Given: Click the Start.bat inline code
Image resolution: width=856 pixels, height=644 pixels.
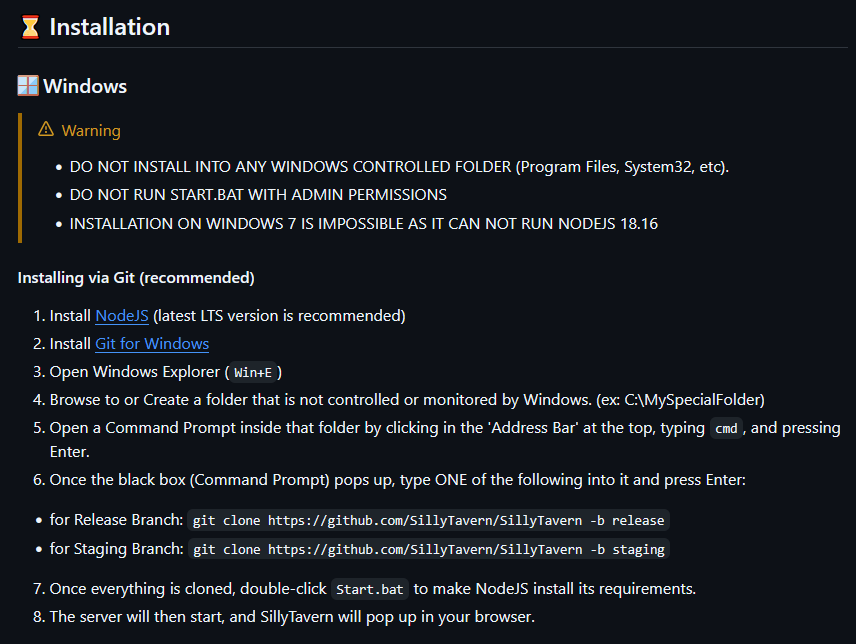Looking at the screenshot, I should click(370, 589).
